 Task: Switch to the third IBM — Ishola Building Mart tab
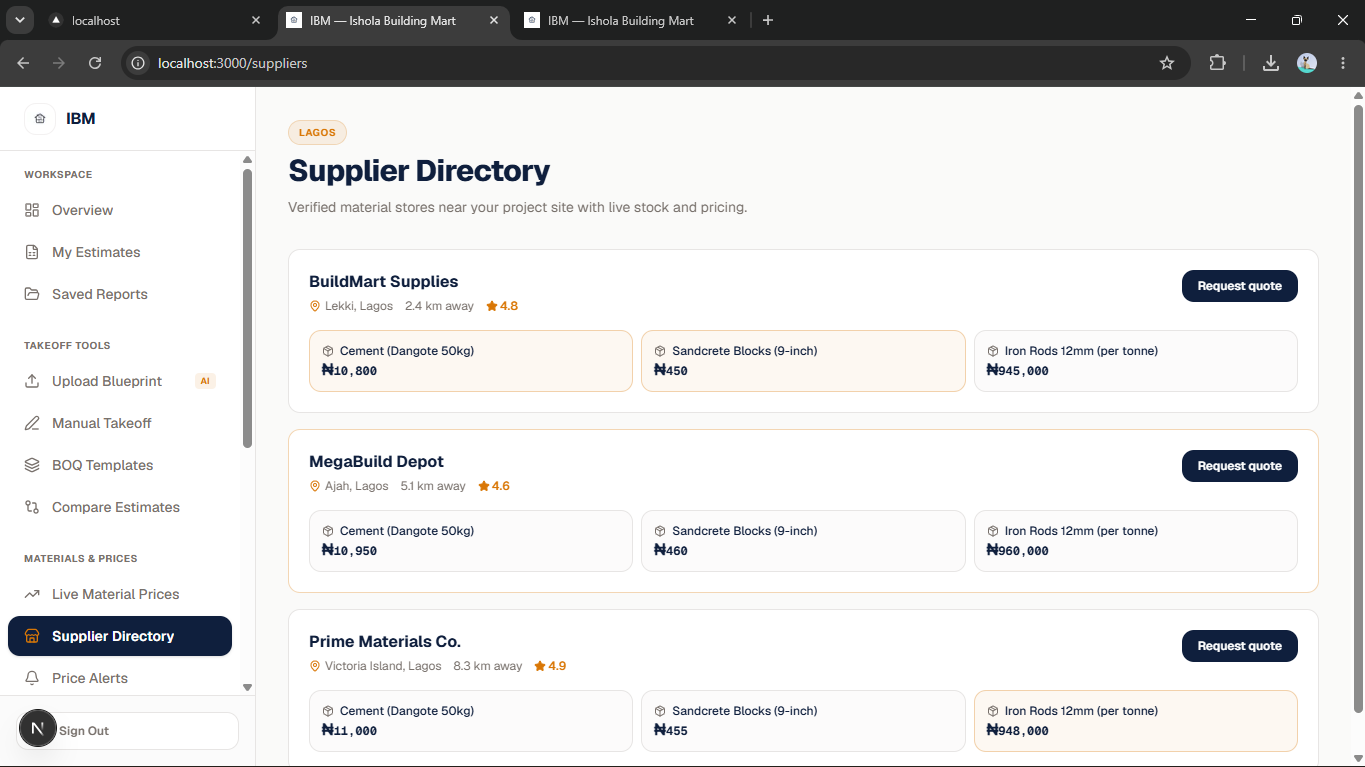(x=631, y=20)
